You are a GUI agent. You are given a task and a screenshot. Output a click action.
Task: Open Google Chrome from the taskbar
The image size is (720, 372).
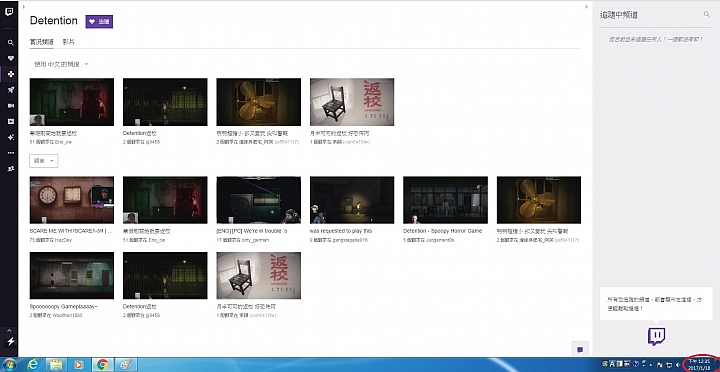[x=102, y=365]
